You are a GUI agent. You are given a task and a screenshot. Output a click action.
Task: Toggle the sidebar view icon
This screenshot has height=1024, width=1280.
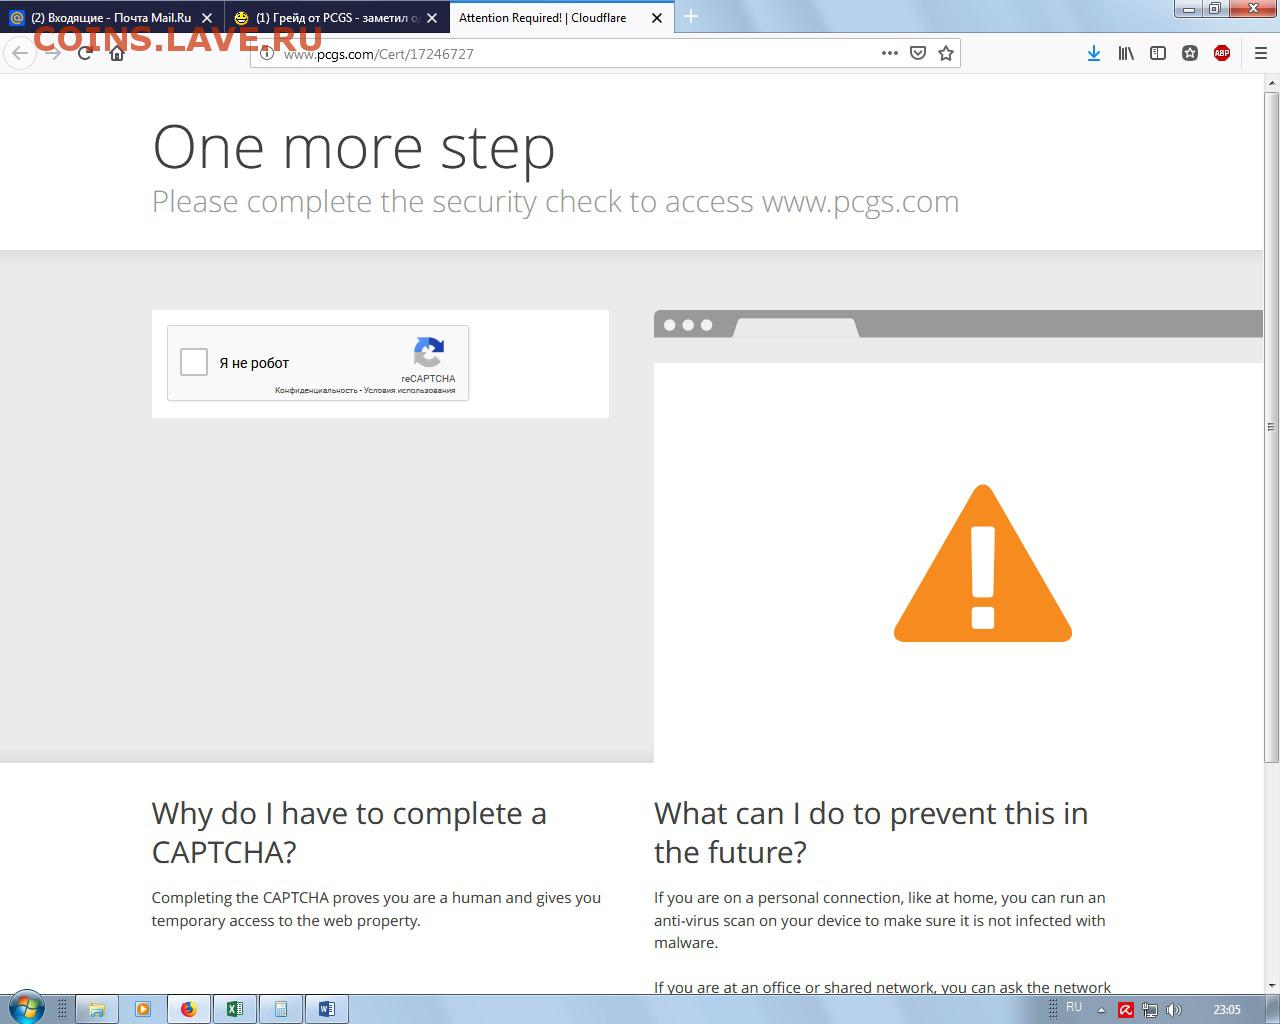click(x=1158, y=53)
